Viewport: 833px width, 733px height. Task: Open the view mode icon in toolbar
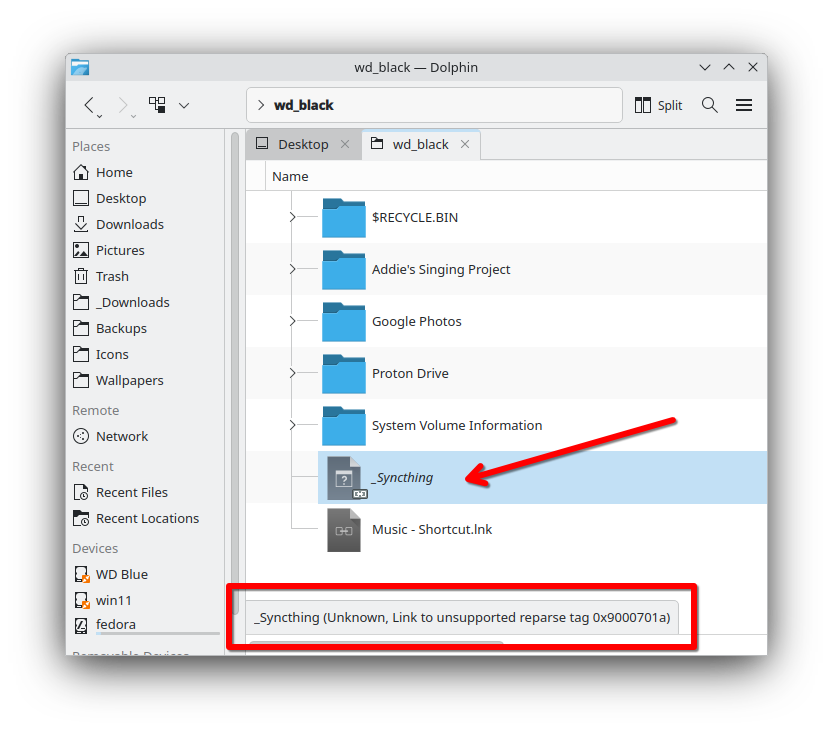click(157, 105)
